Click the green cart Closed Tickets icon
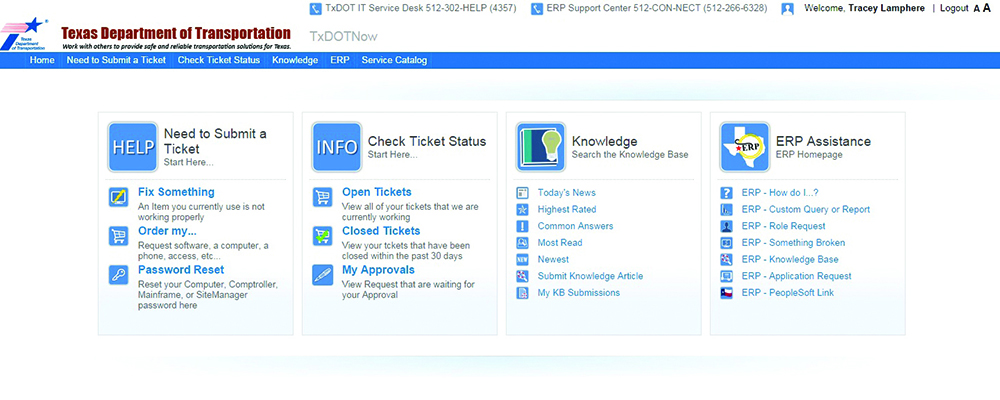 point(322,236)
